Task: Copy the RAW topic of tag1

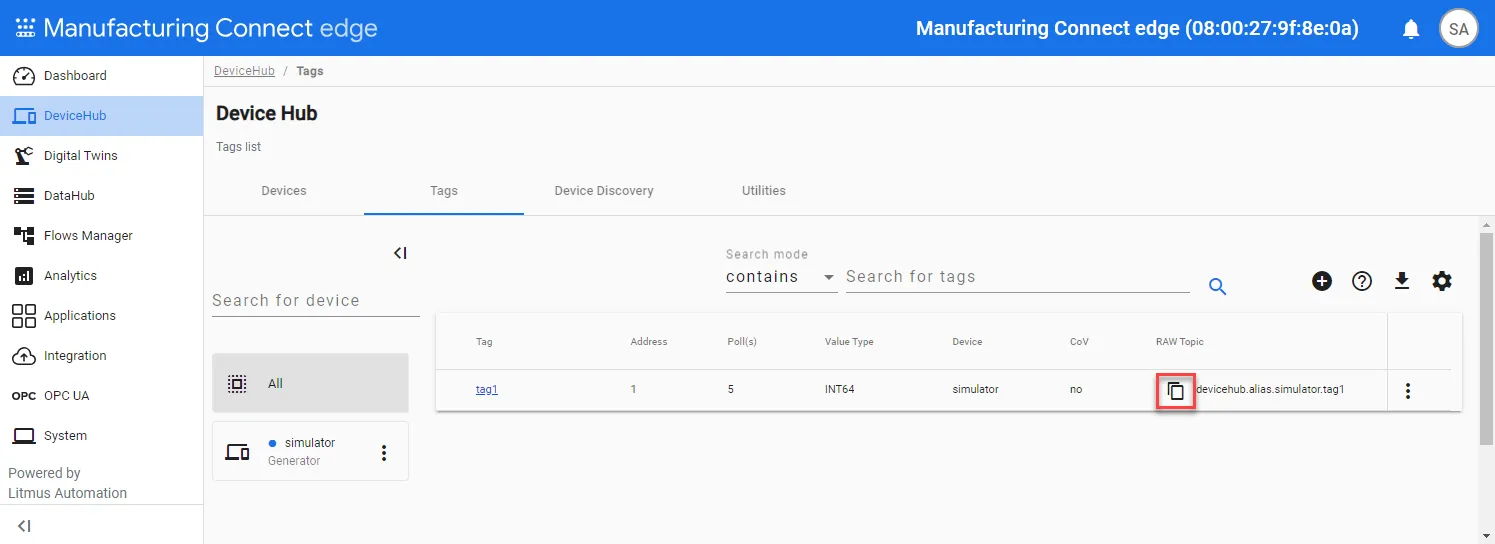Action: (1176, 391)
